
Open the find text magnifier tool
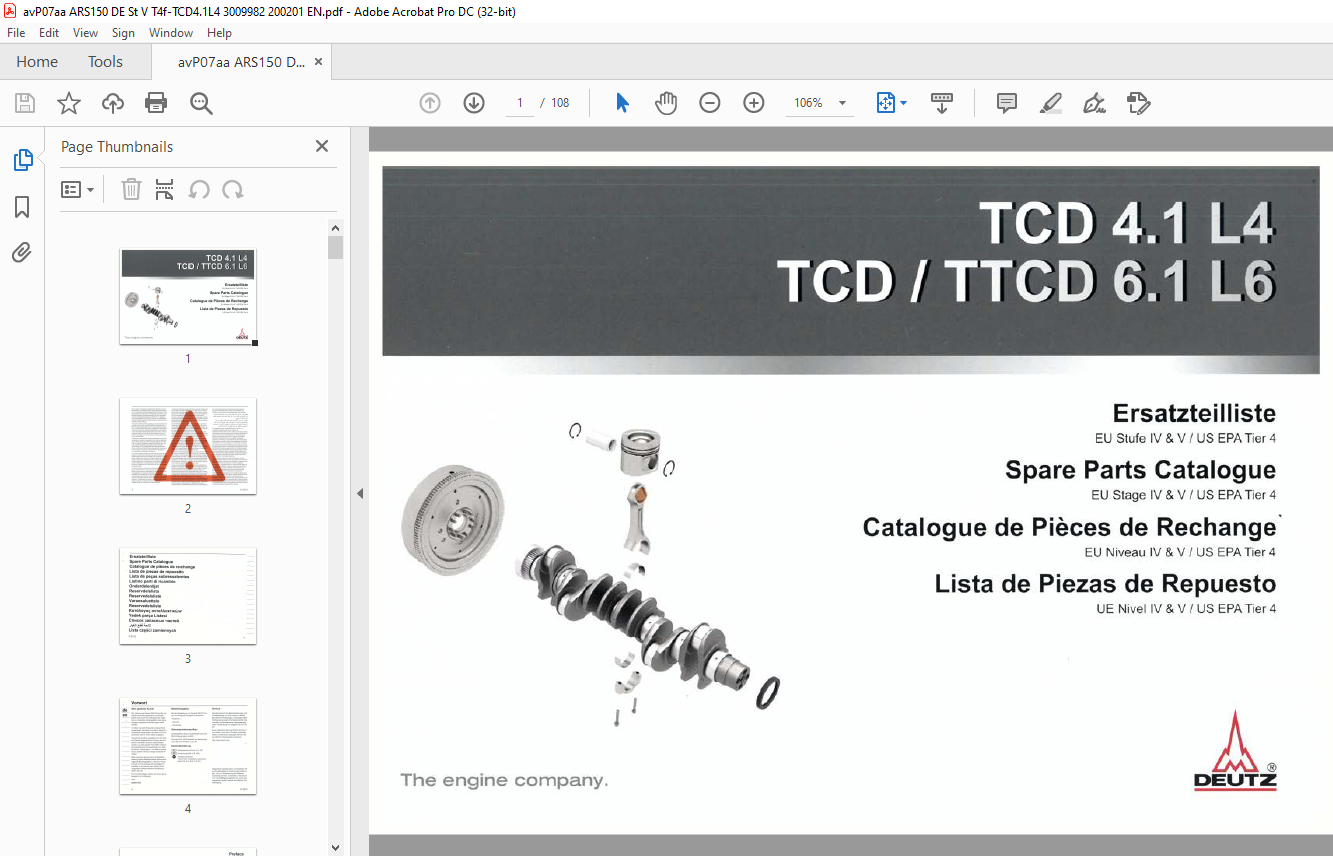201,103
